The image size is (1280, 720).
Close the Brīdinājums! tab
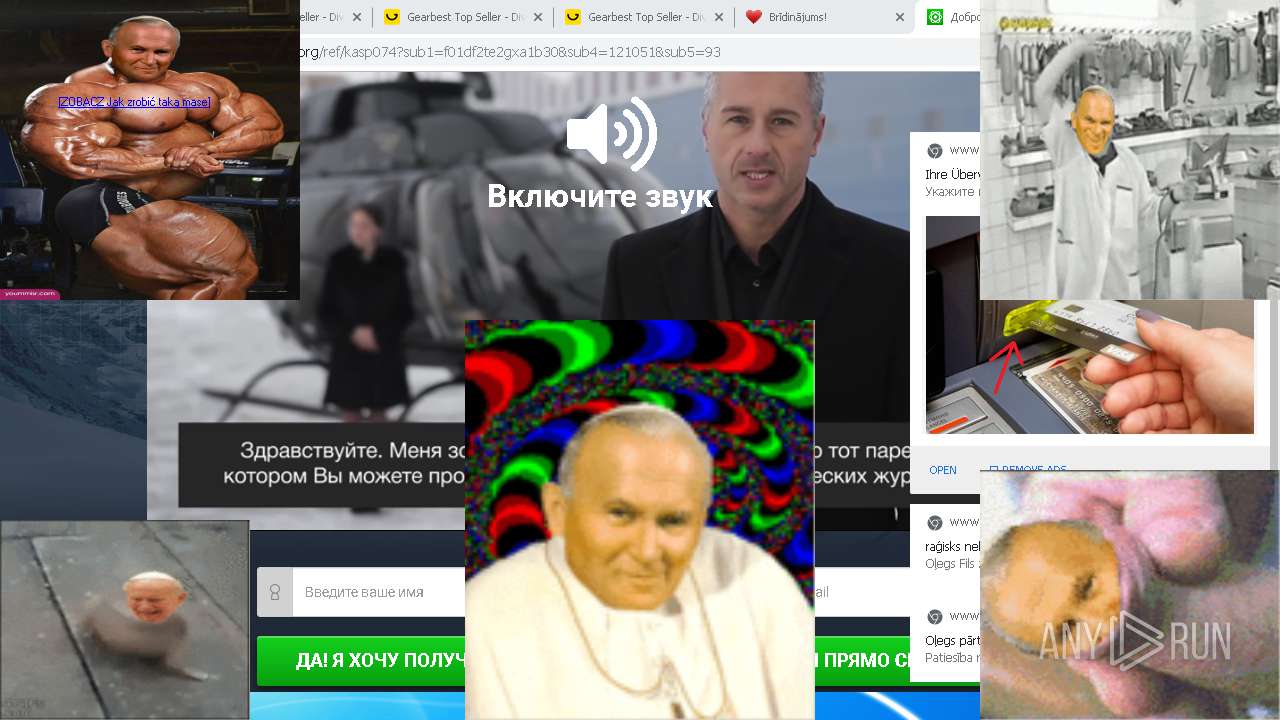coord(900,17)
